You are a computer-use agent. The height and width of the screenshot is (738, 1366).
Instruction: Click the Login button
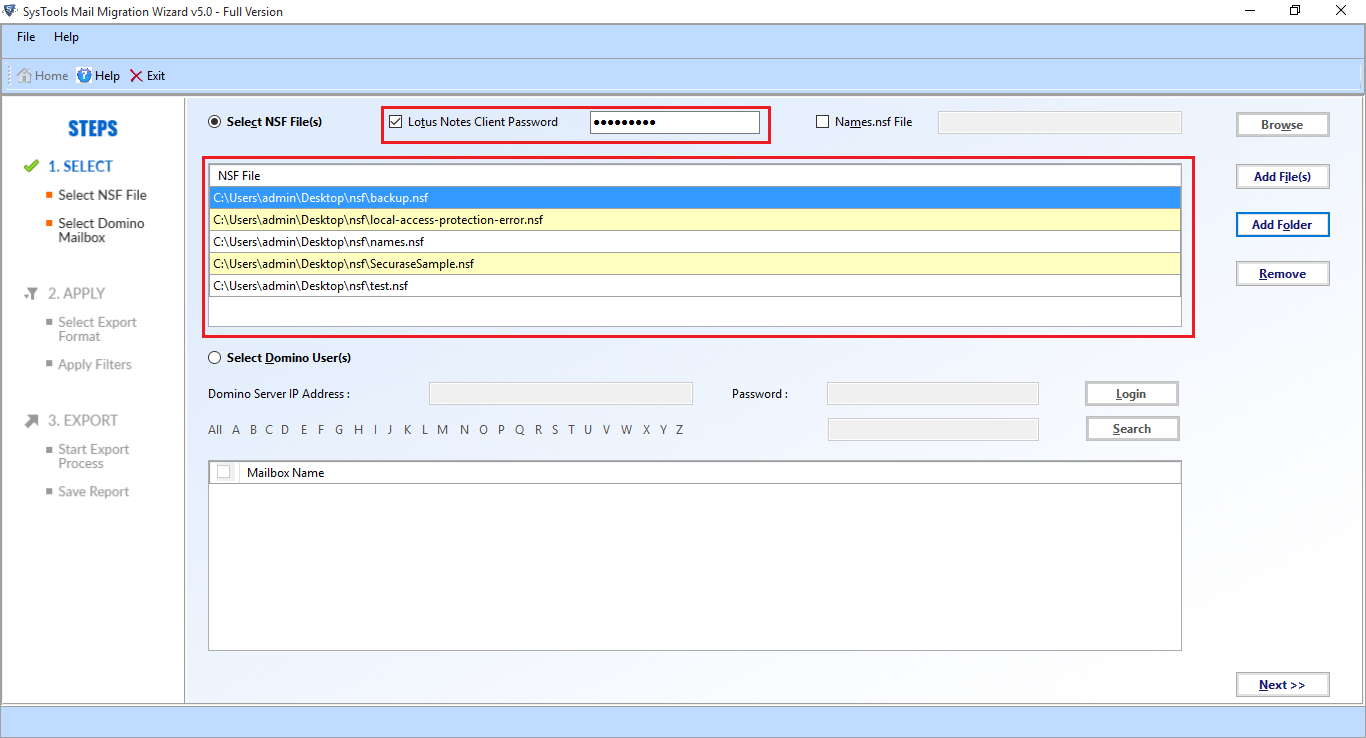[1132, 394]
